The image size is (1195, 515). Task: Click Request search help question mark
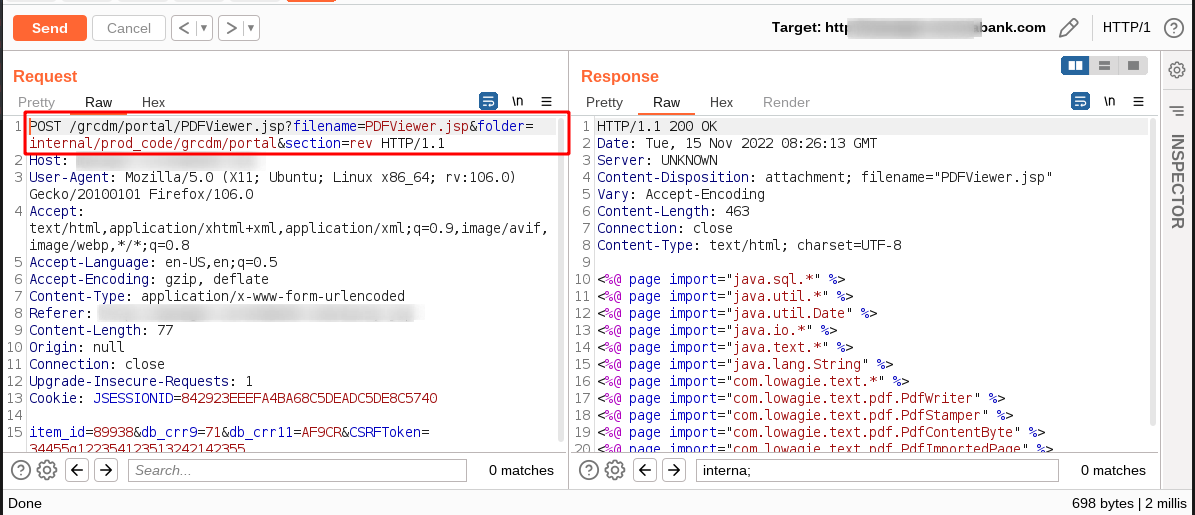tap(21, 470)
